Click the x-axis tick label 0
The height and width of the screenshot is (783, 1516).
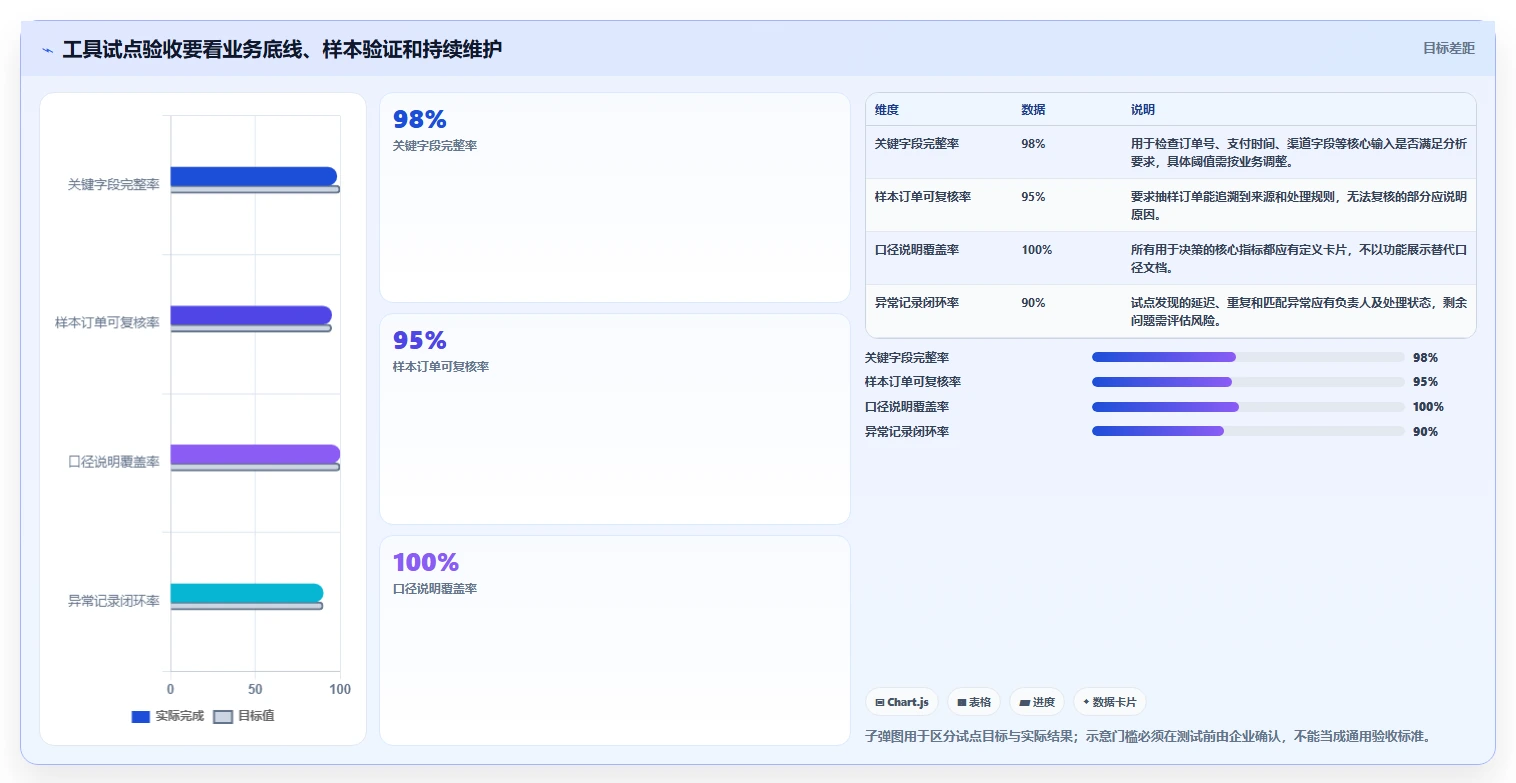[x=170, y=690]
